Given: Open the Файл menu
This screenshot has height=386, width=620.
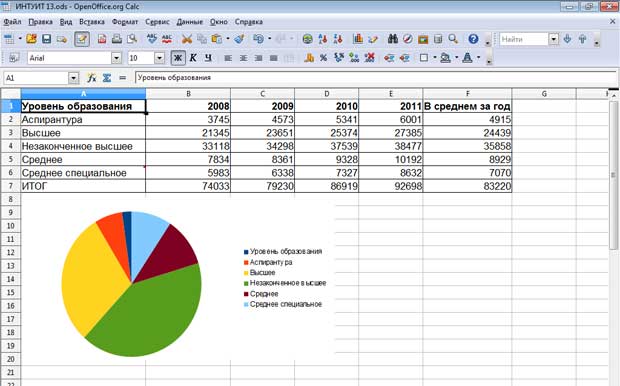Looking at the screenshot, I should click(12, 22).
